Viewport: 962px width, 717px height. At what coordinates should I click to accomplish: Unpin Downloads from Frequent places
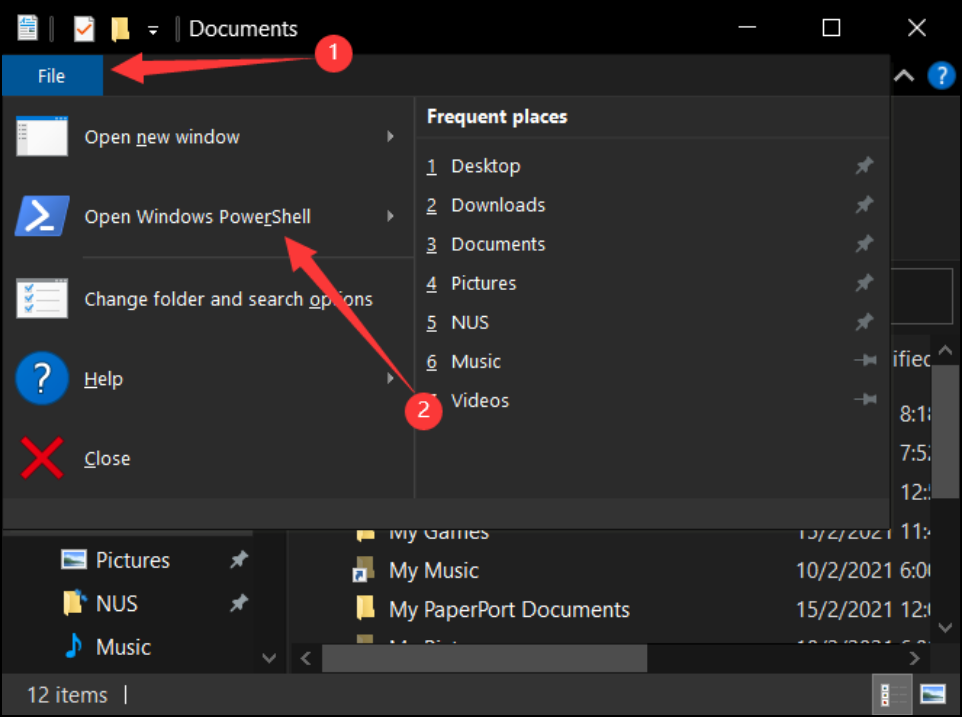point(864,205)
